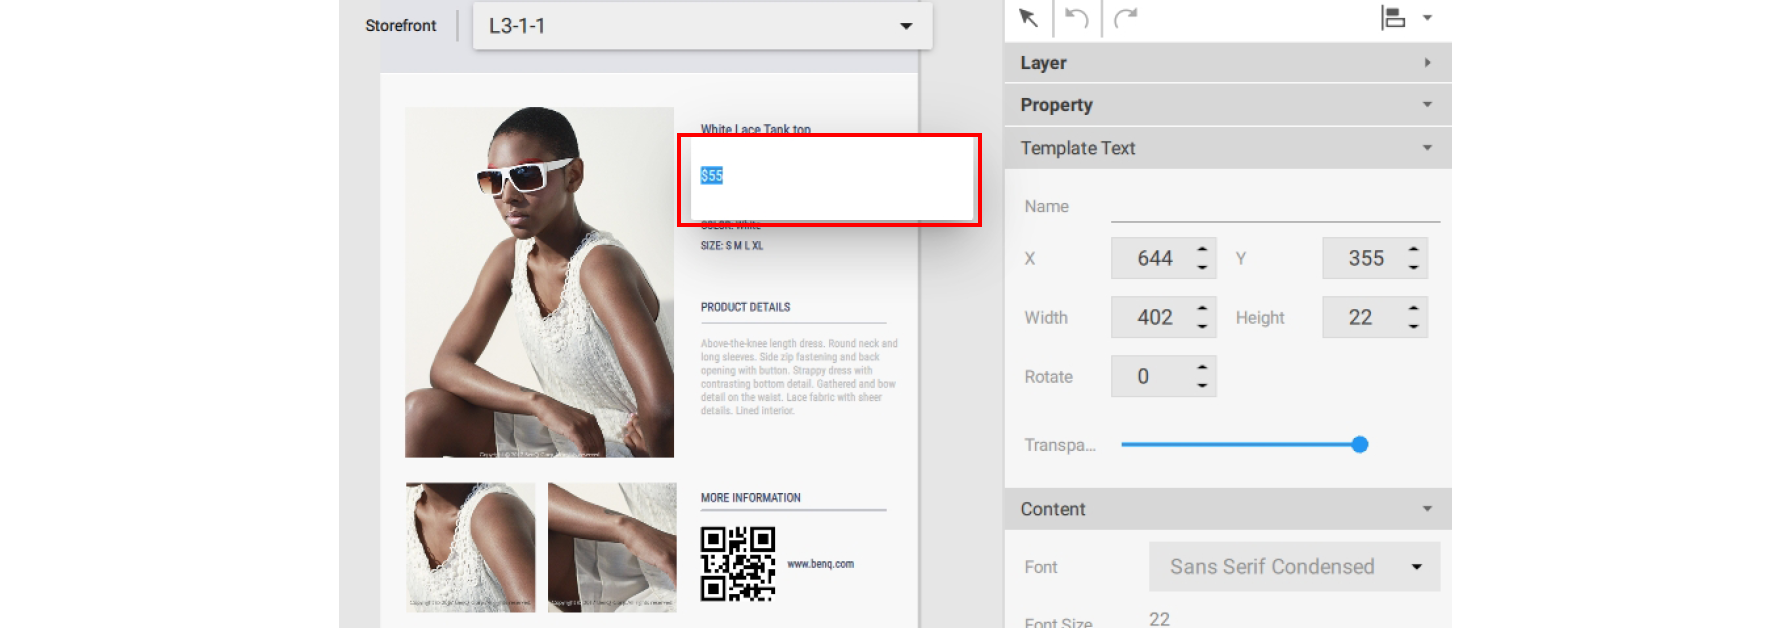Collapse the Template Text section
The width and height of the screenshot is (1768, 628).
(1427, 148)
